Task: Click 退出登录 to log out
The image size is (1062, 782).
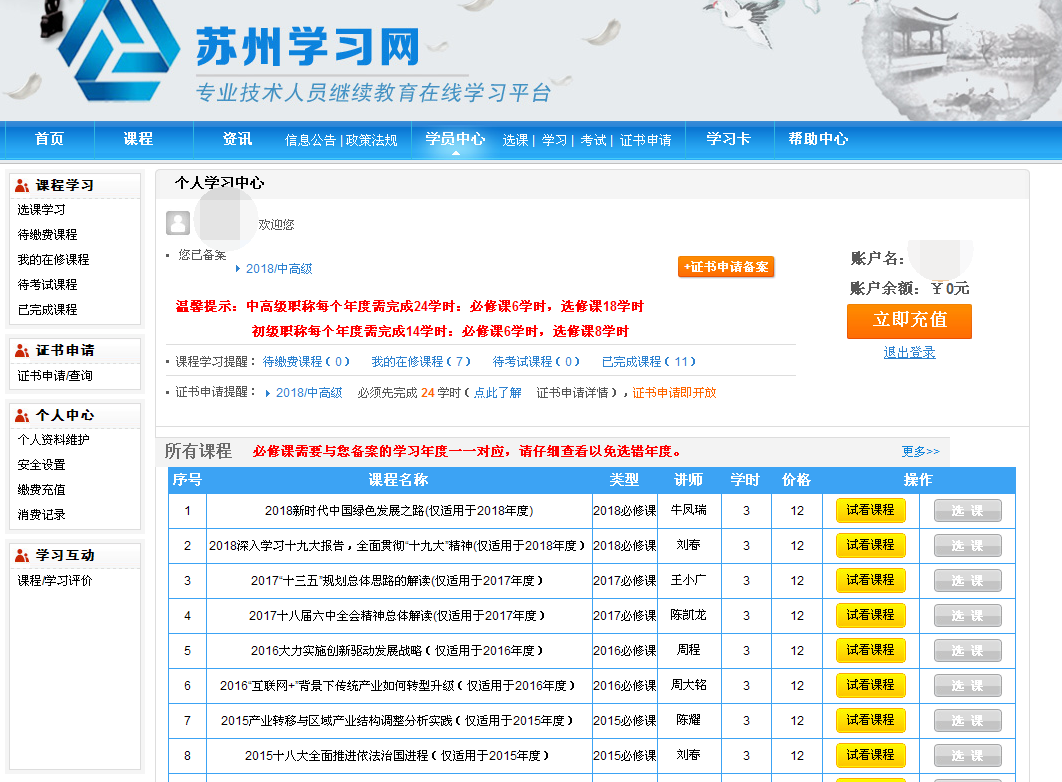Action: coord(909,352)
